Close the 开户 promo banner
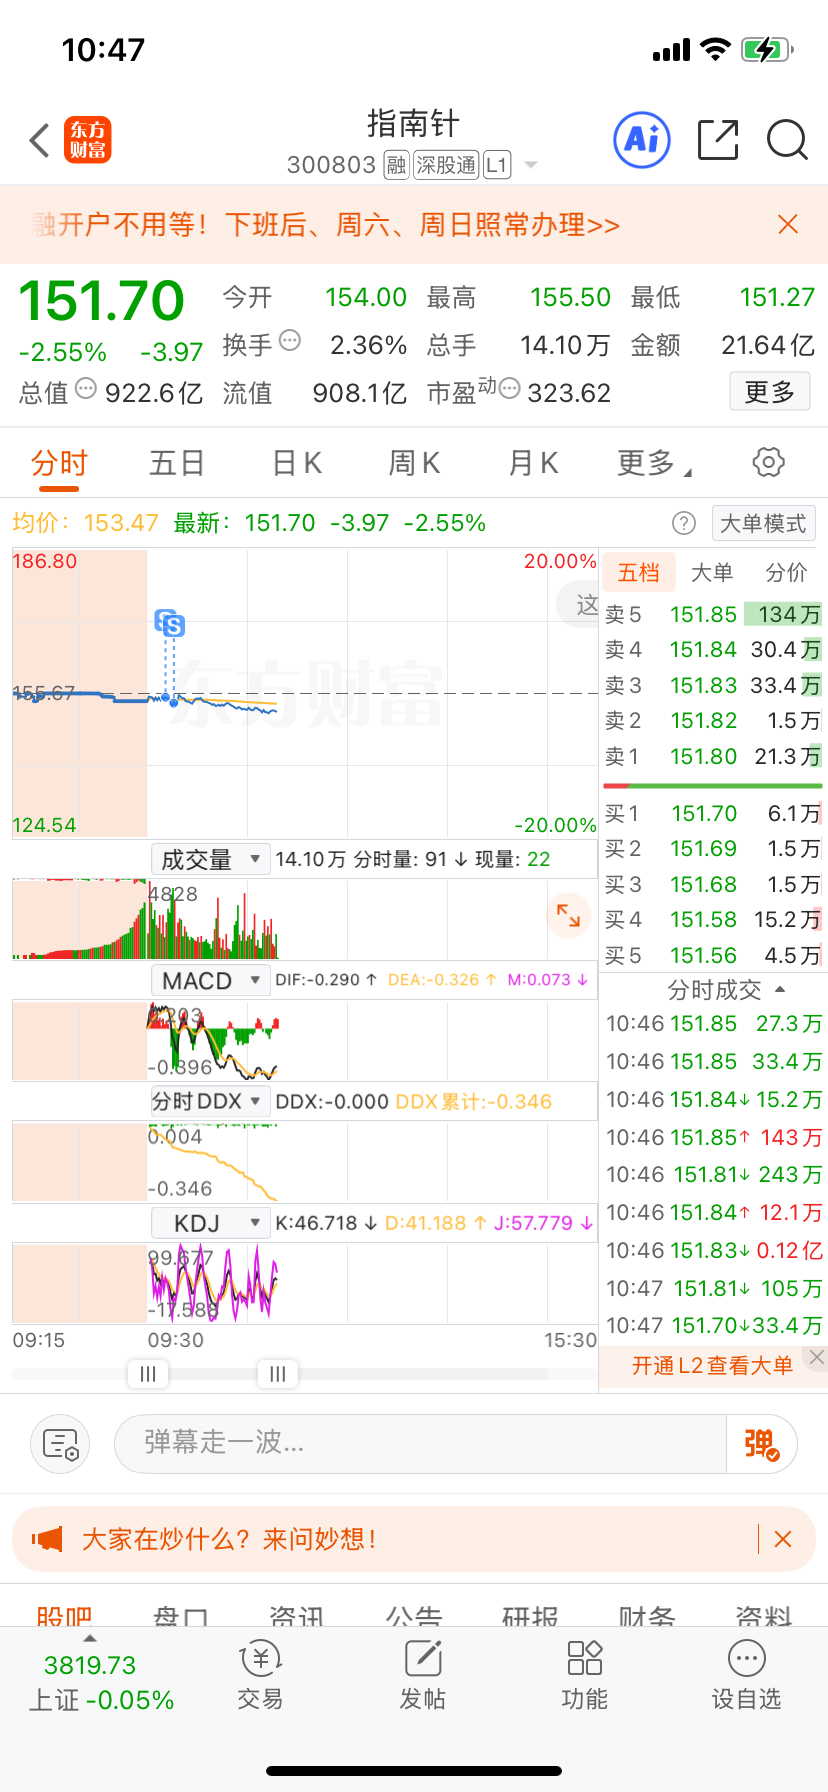The width and height of the screenshot is (828, 1792). point(788,224)
